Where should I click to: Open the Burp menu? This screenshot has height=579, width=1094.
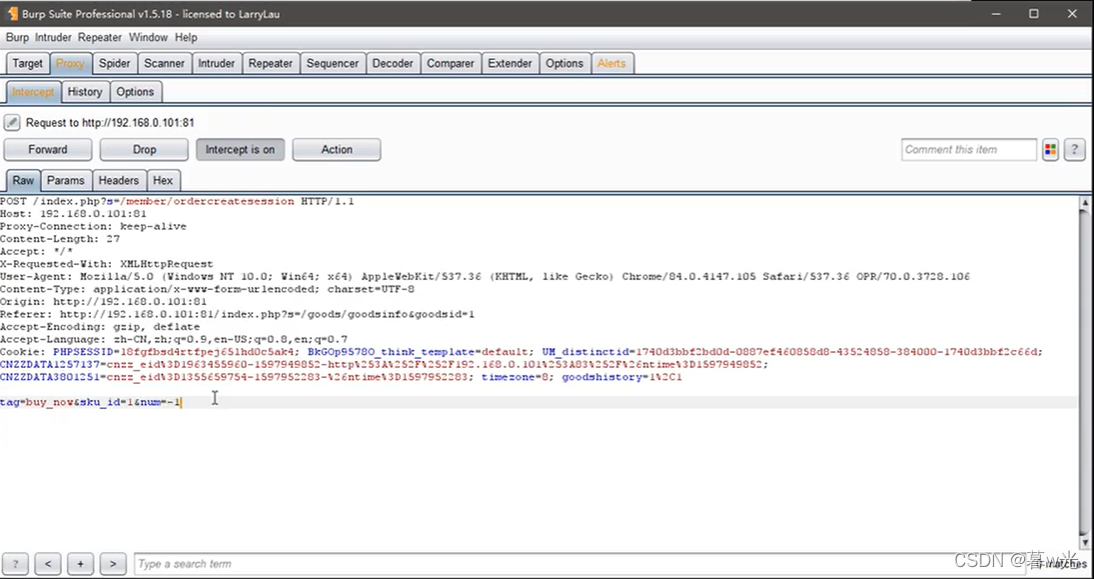pos(17,38)
